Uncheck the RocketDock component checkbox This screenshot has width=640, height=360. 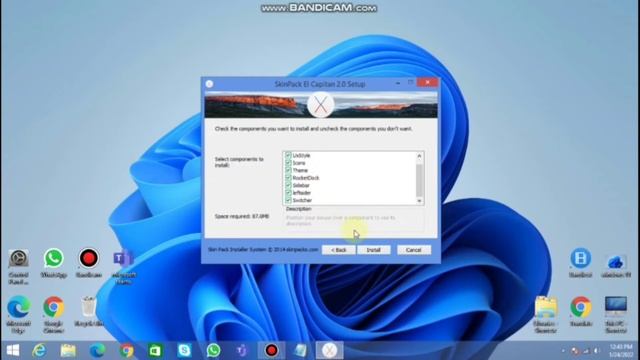coord(288,178)
